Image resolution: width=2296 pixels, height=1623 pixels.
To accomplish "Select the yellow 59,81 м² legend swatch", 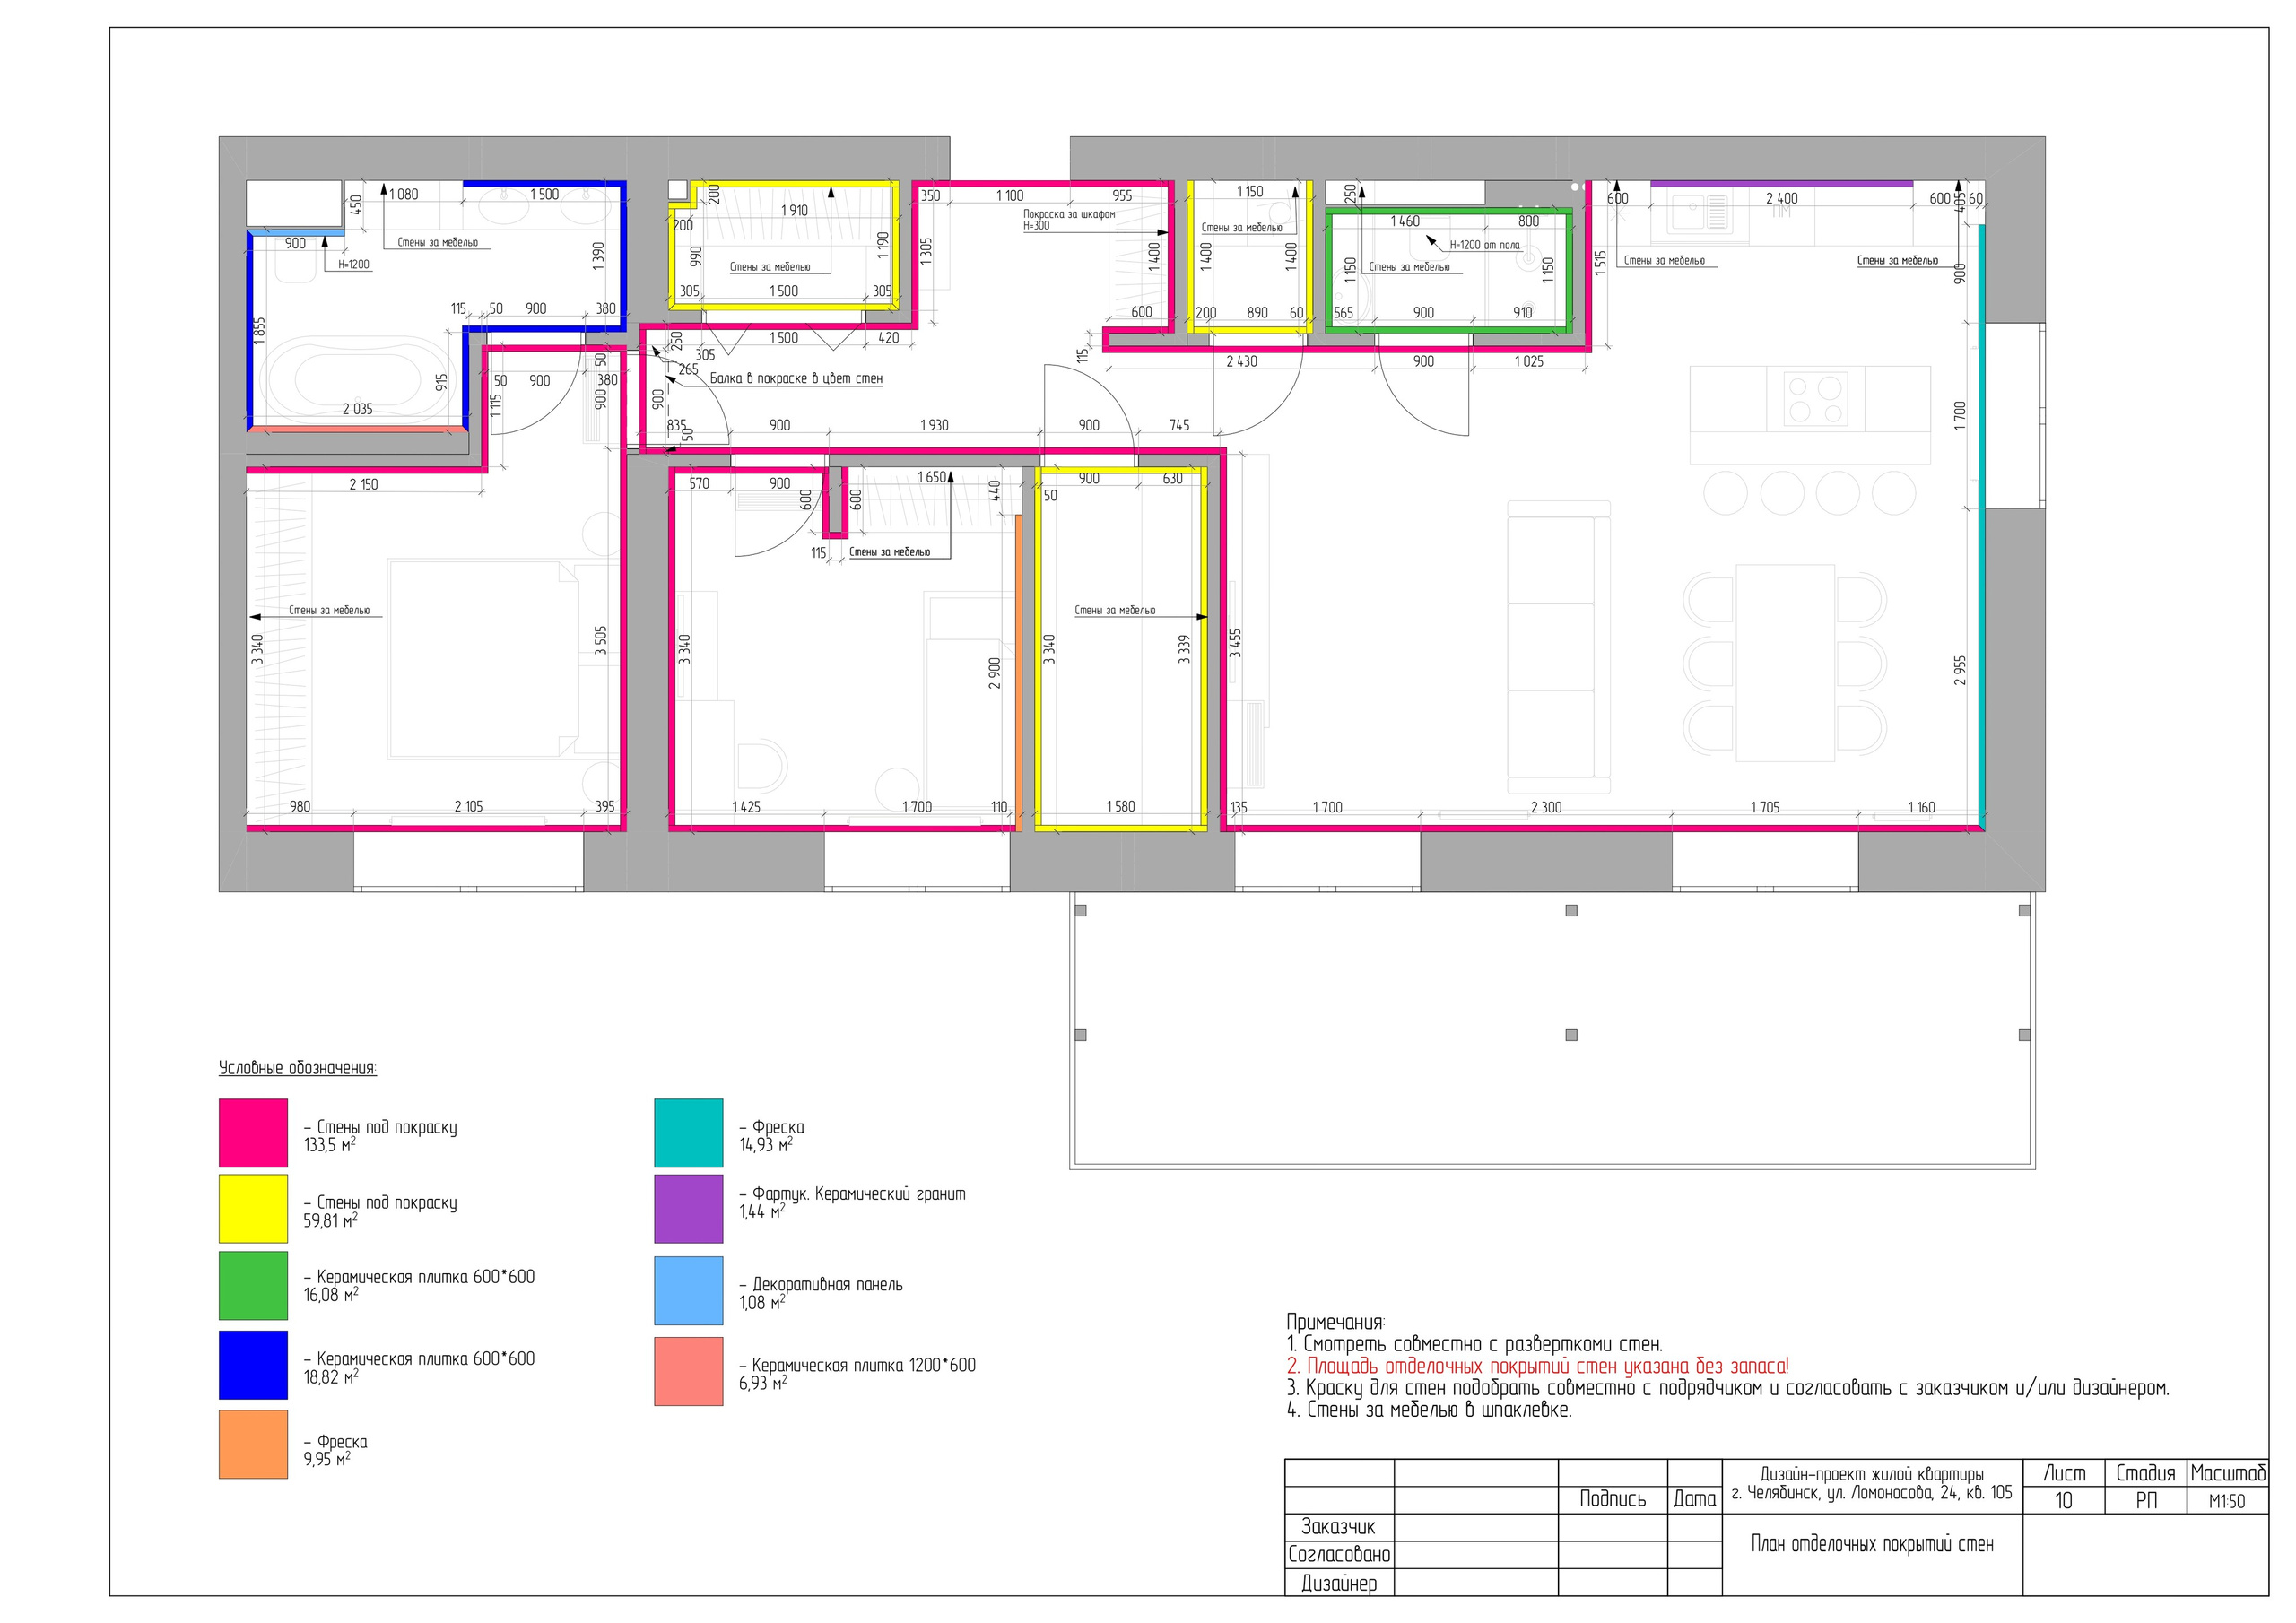I will (x=253, y=1208).
